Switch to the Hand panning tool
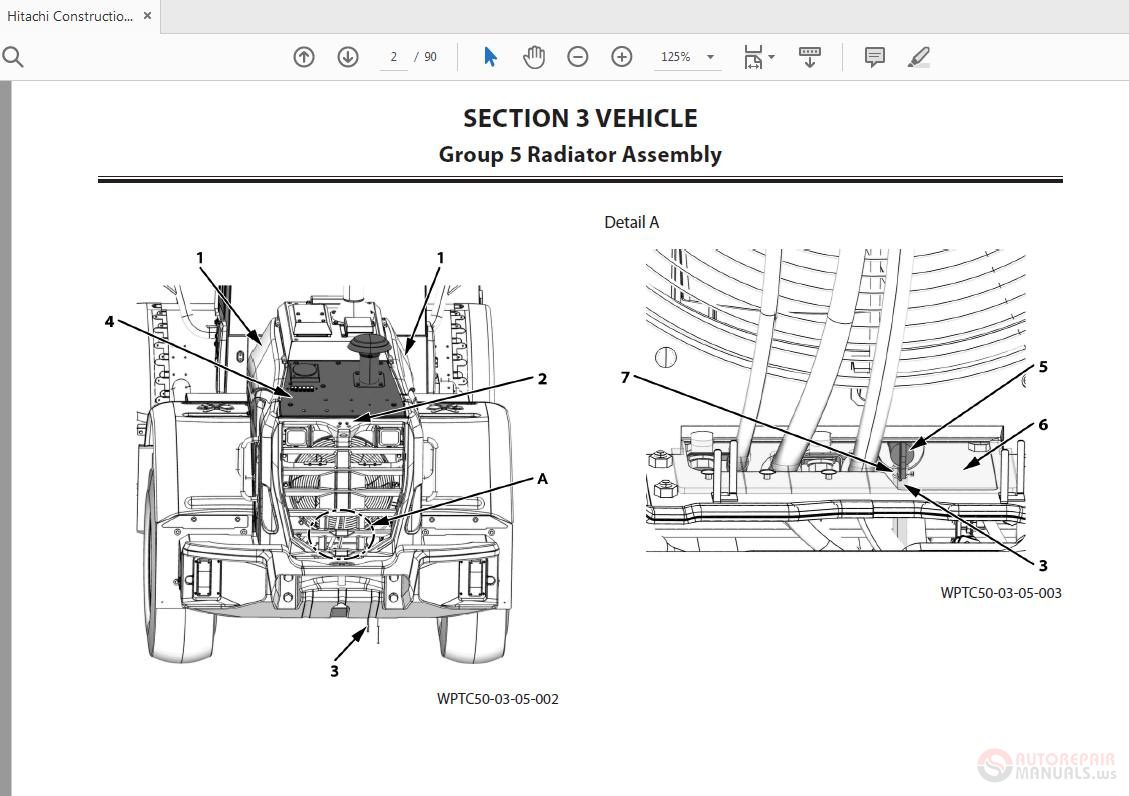 534,57
